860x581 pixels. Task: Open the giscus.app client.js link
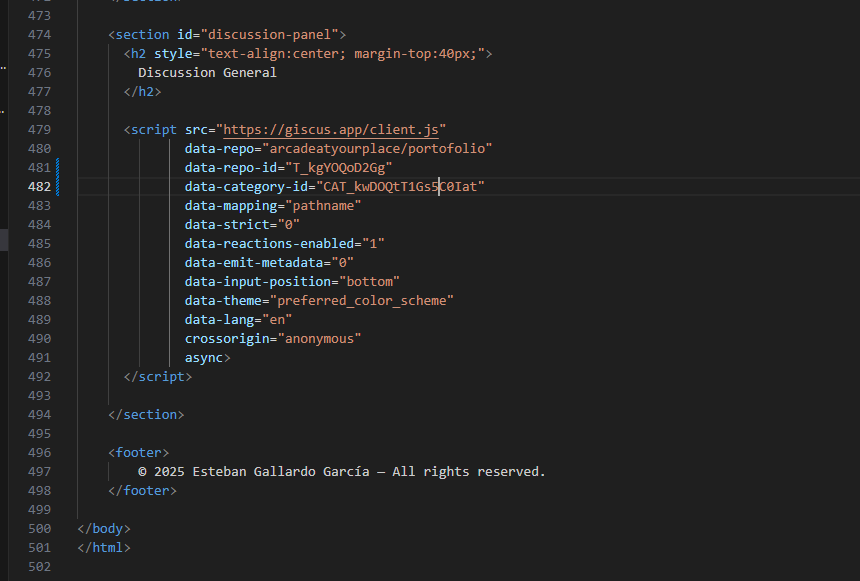tap(331, 129)
